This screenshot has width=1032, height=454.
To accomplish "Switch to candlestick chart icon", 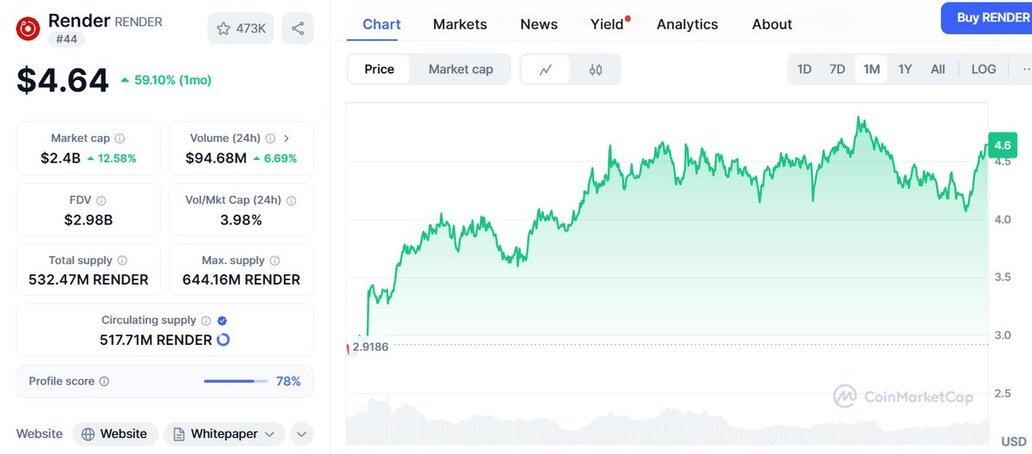I will point(596,69).
